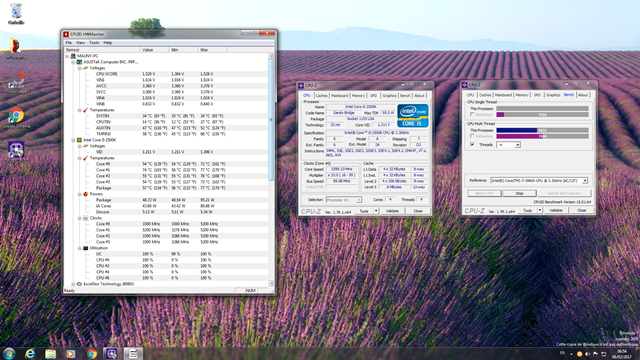
Task: Click the Voltages icon under Intel Core i5-2500K
Action: tap(86, 146)
